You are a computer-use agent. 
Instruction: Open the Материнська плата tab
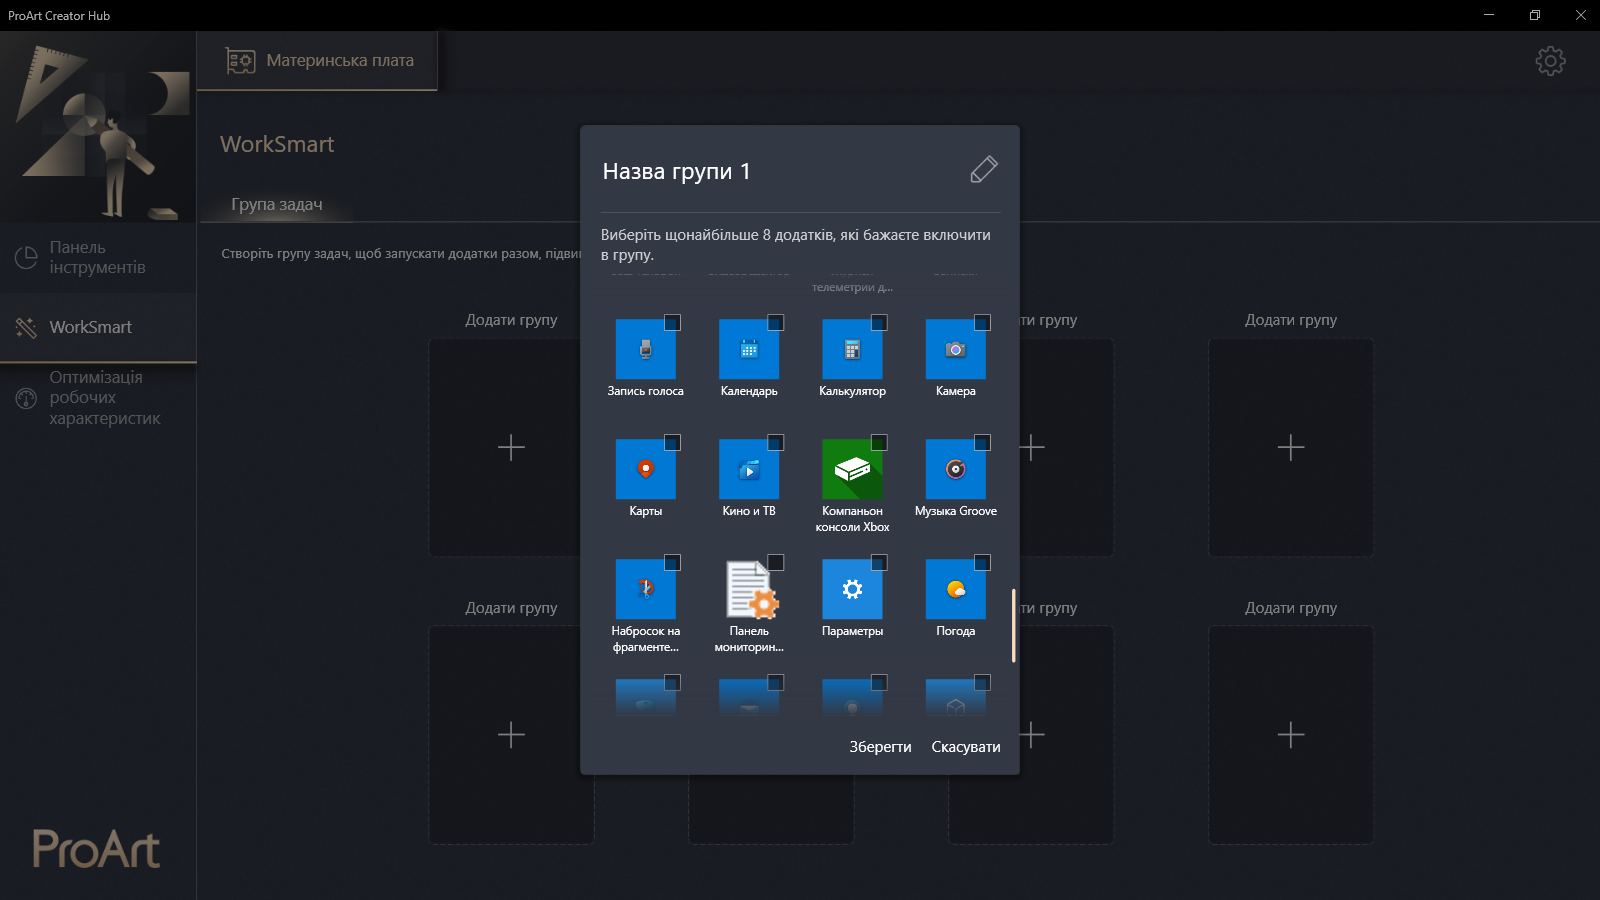(x=318, y=61)
